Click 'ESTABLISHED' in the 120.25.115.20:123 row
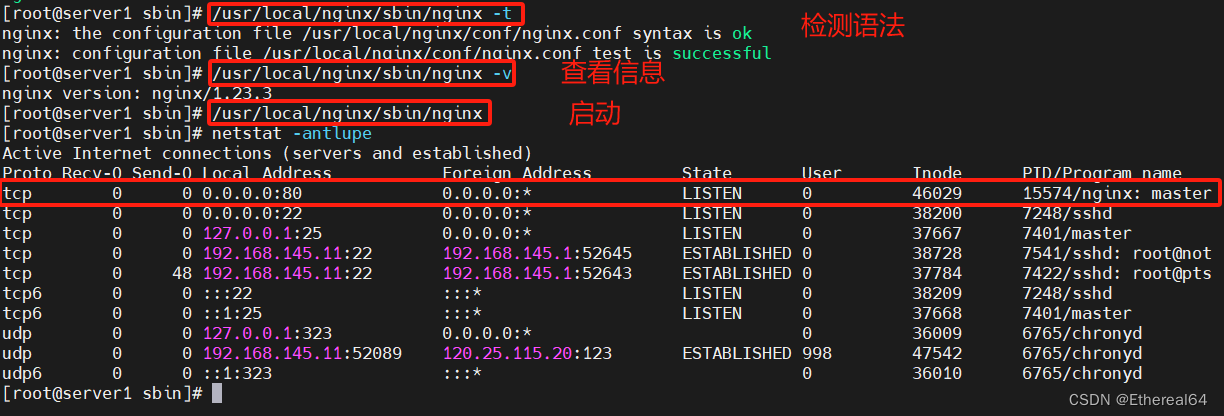Image resolution: width=1224 pixels, height=416 pixels. (737, 353)
